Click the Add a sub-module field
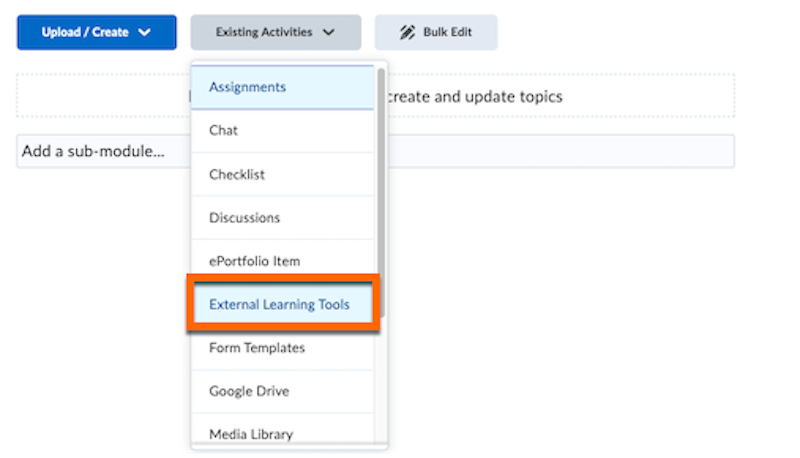 click(376, 151)
